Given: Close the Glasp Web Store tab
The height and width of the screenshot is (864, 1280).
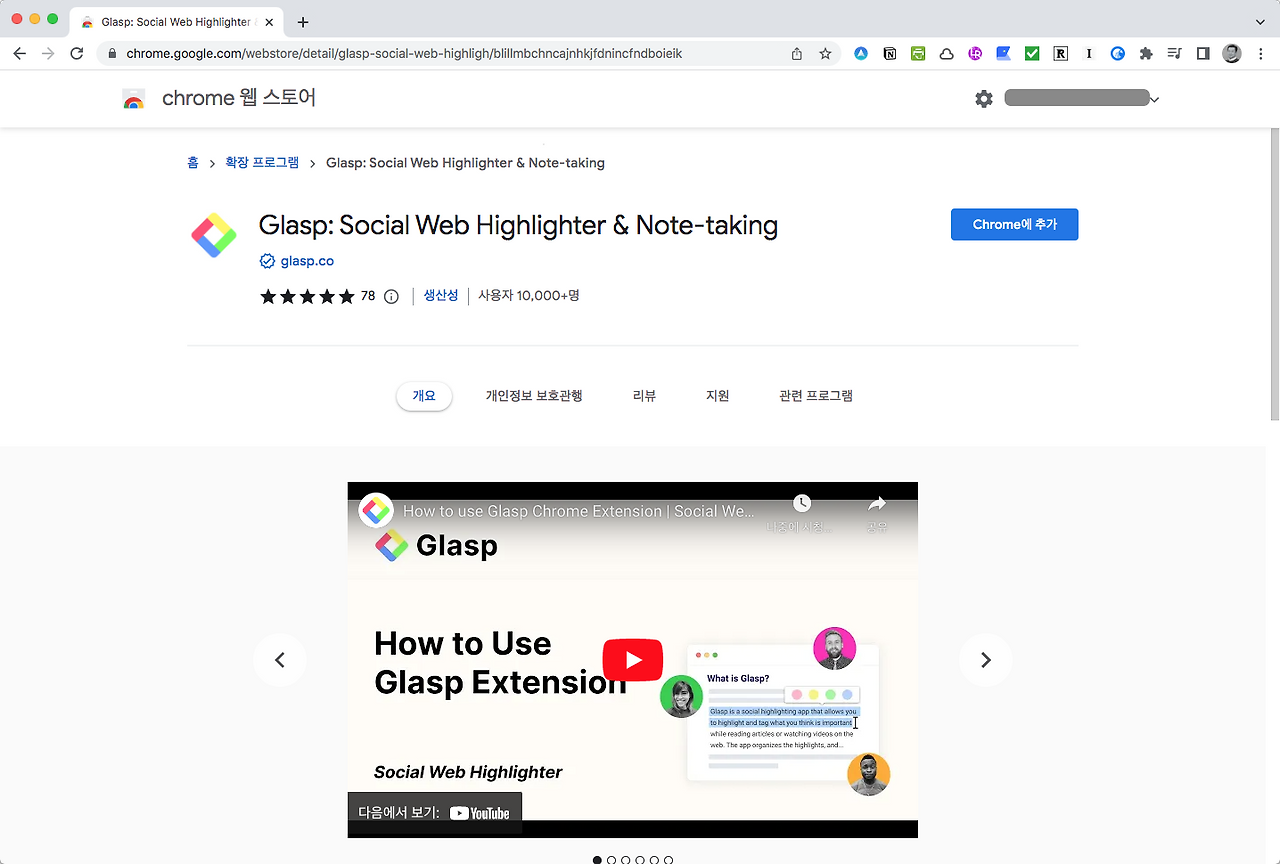Looking at the screenshot, I should [270, 22].
